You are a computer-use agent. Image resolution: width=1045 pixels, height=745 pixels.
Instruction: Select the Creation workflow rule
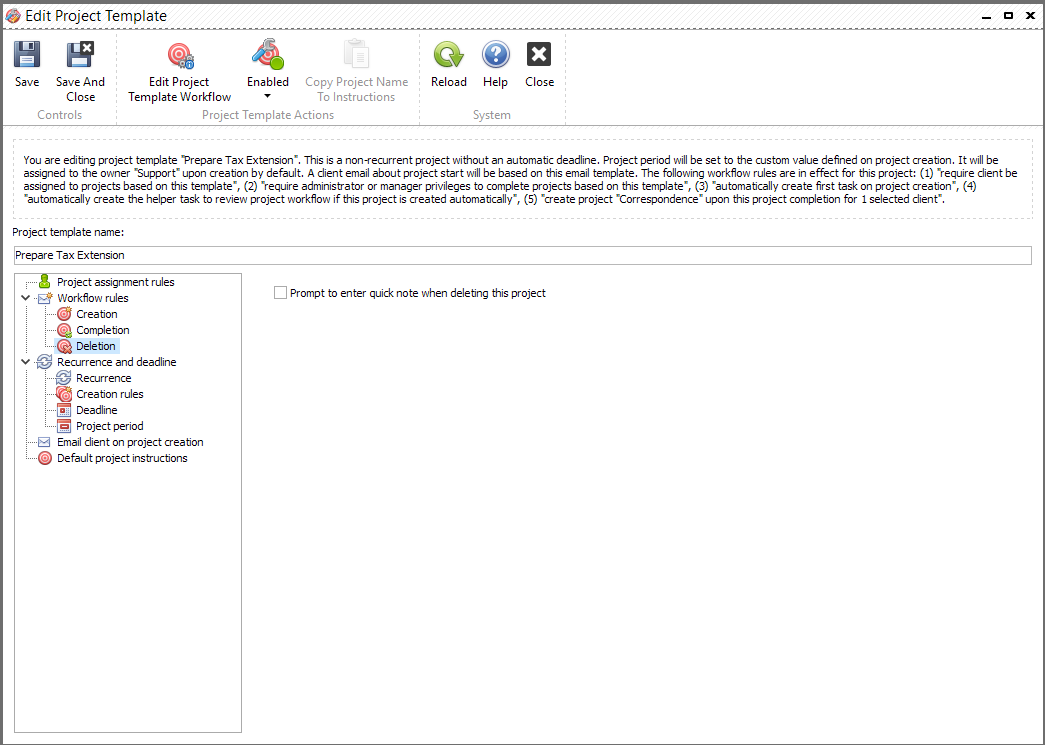click(x=97, y=314)
